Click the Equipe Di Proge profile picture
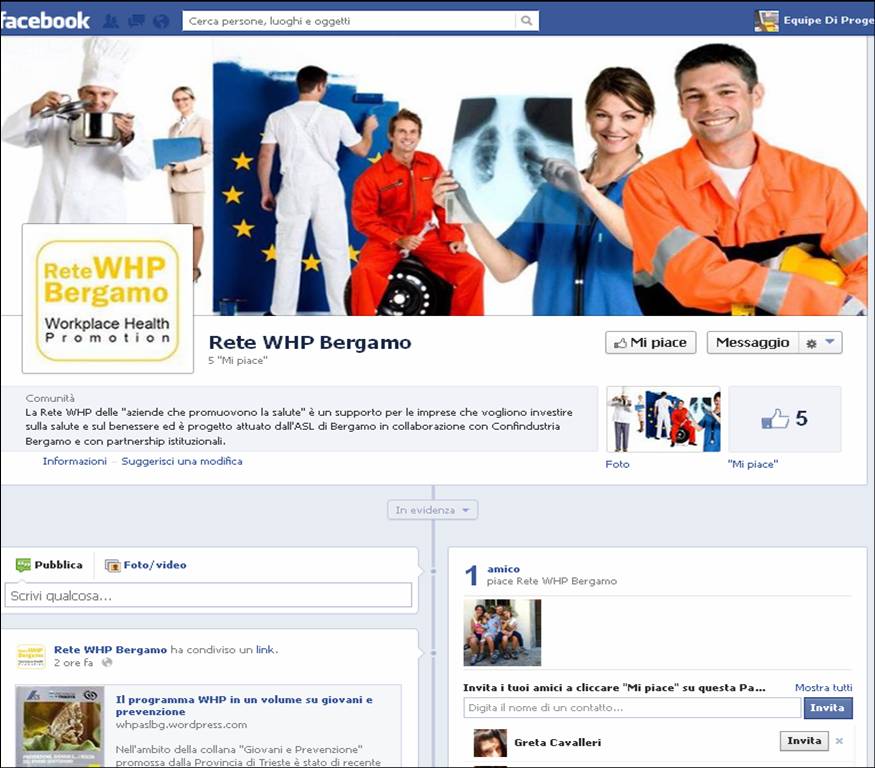This screenshot has width=875, height=768. (x=766, y=20)
